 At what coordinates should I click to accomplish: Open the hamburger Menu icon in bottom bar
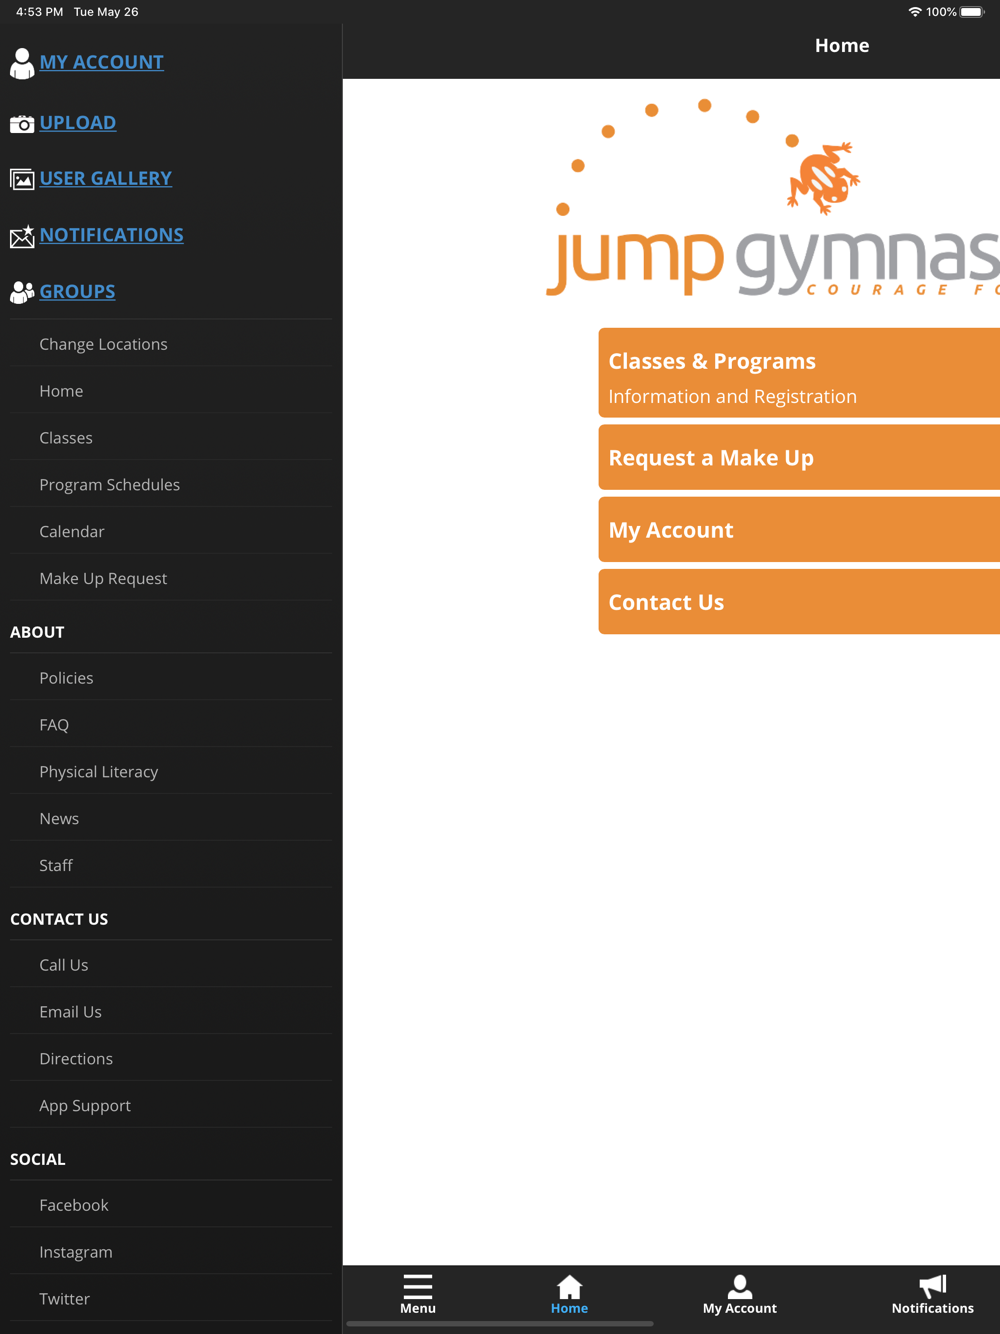coord(418,1286)
